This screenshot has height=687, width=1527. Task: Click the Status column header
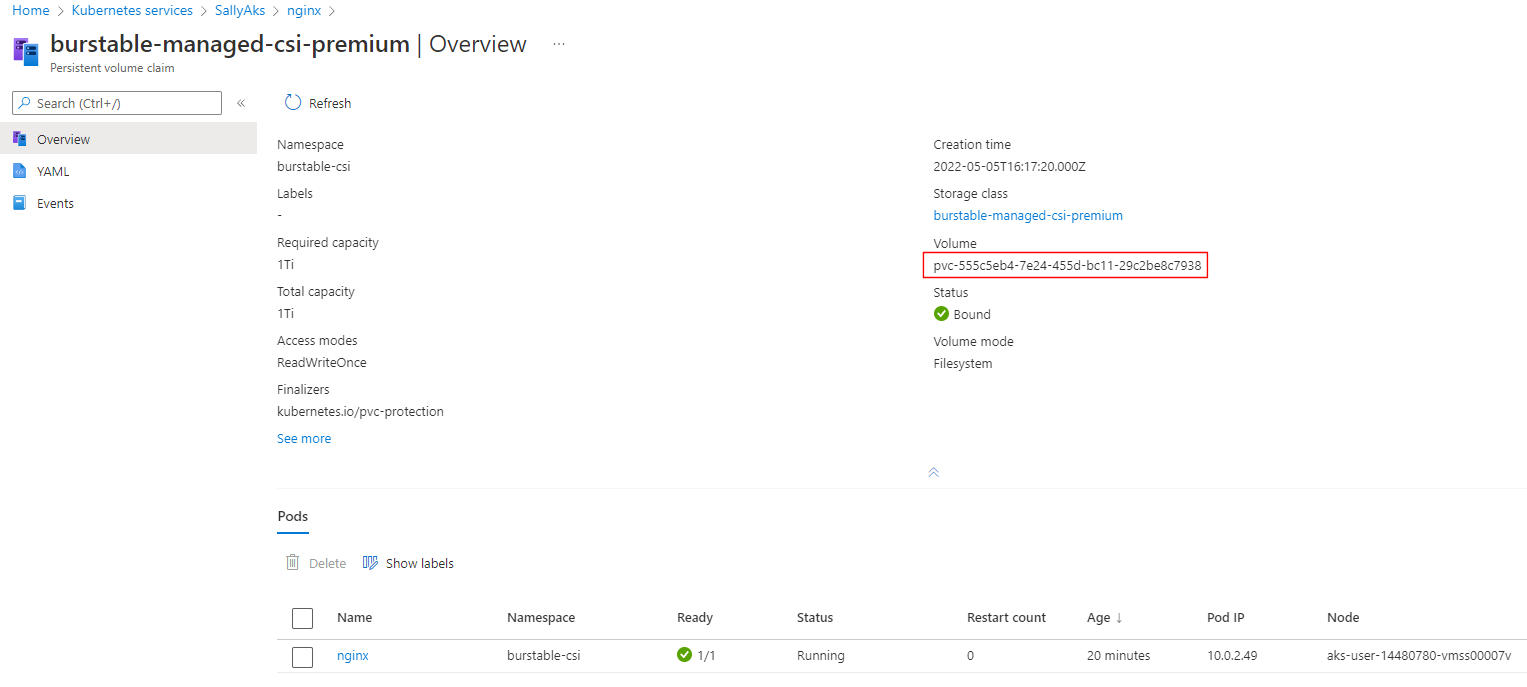[815, 618]
